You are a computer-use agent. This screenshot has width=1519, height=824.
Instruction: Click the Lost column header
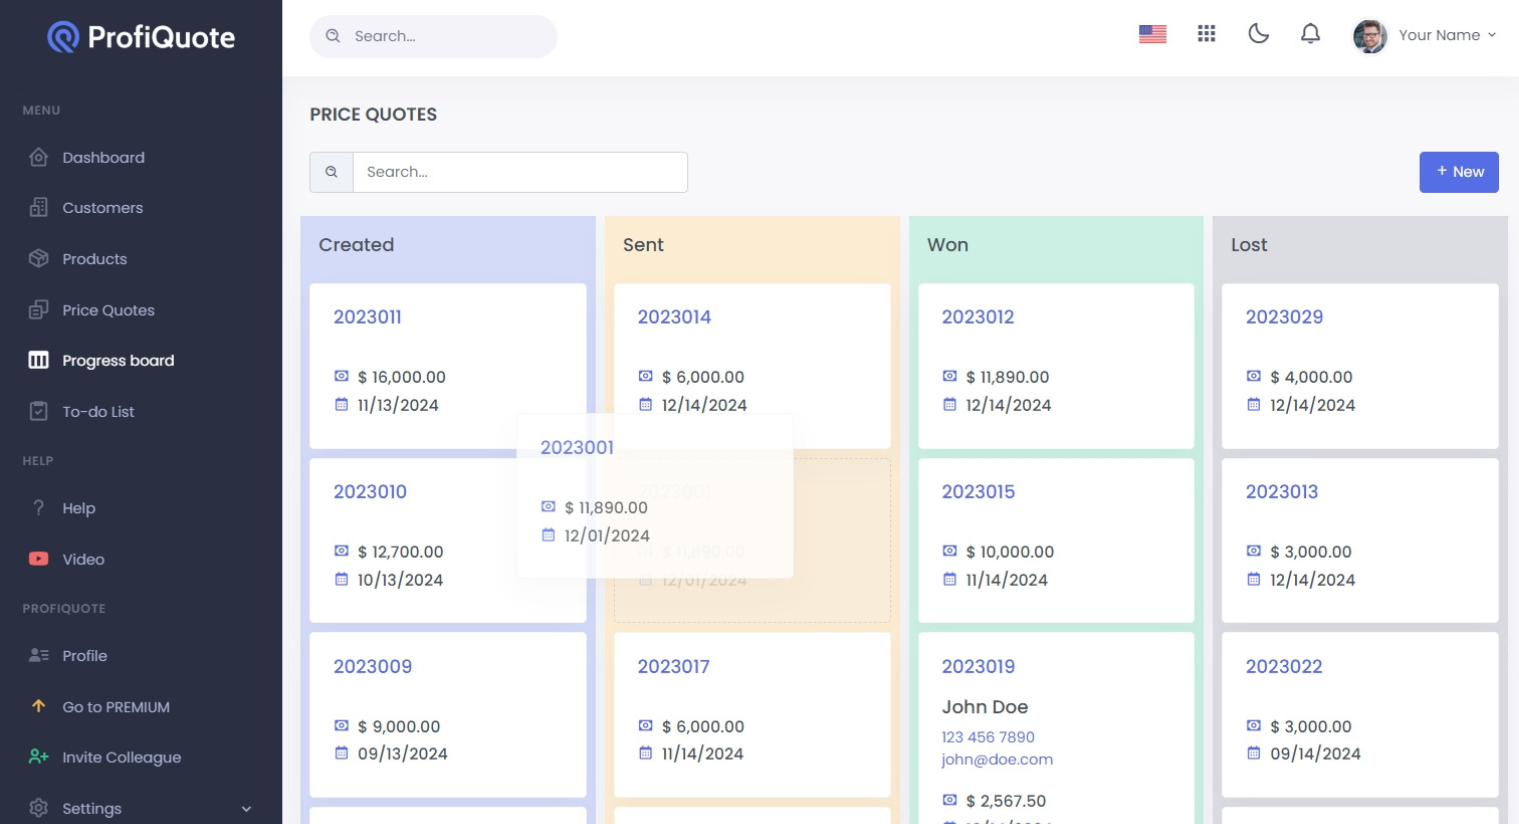(x=1249, y=245)
